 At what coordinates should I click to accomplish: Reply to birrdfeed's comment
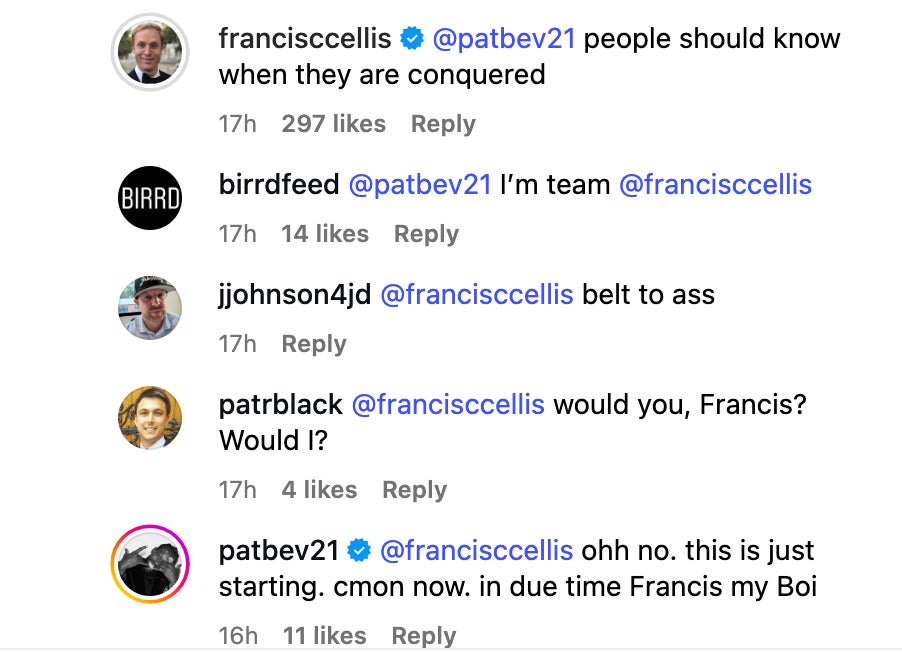(x=426, y=234)
